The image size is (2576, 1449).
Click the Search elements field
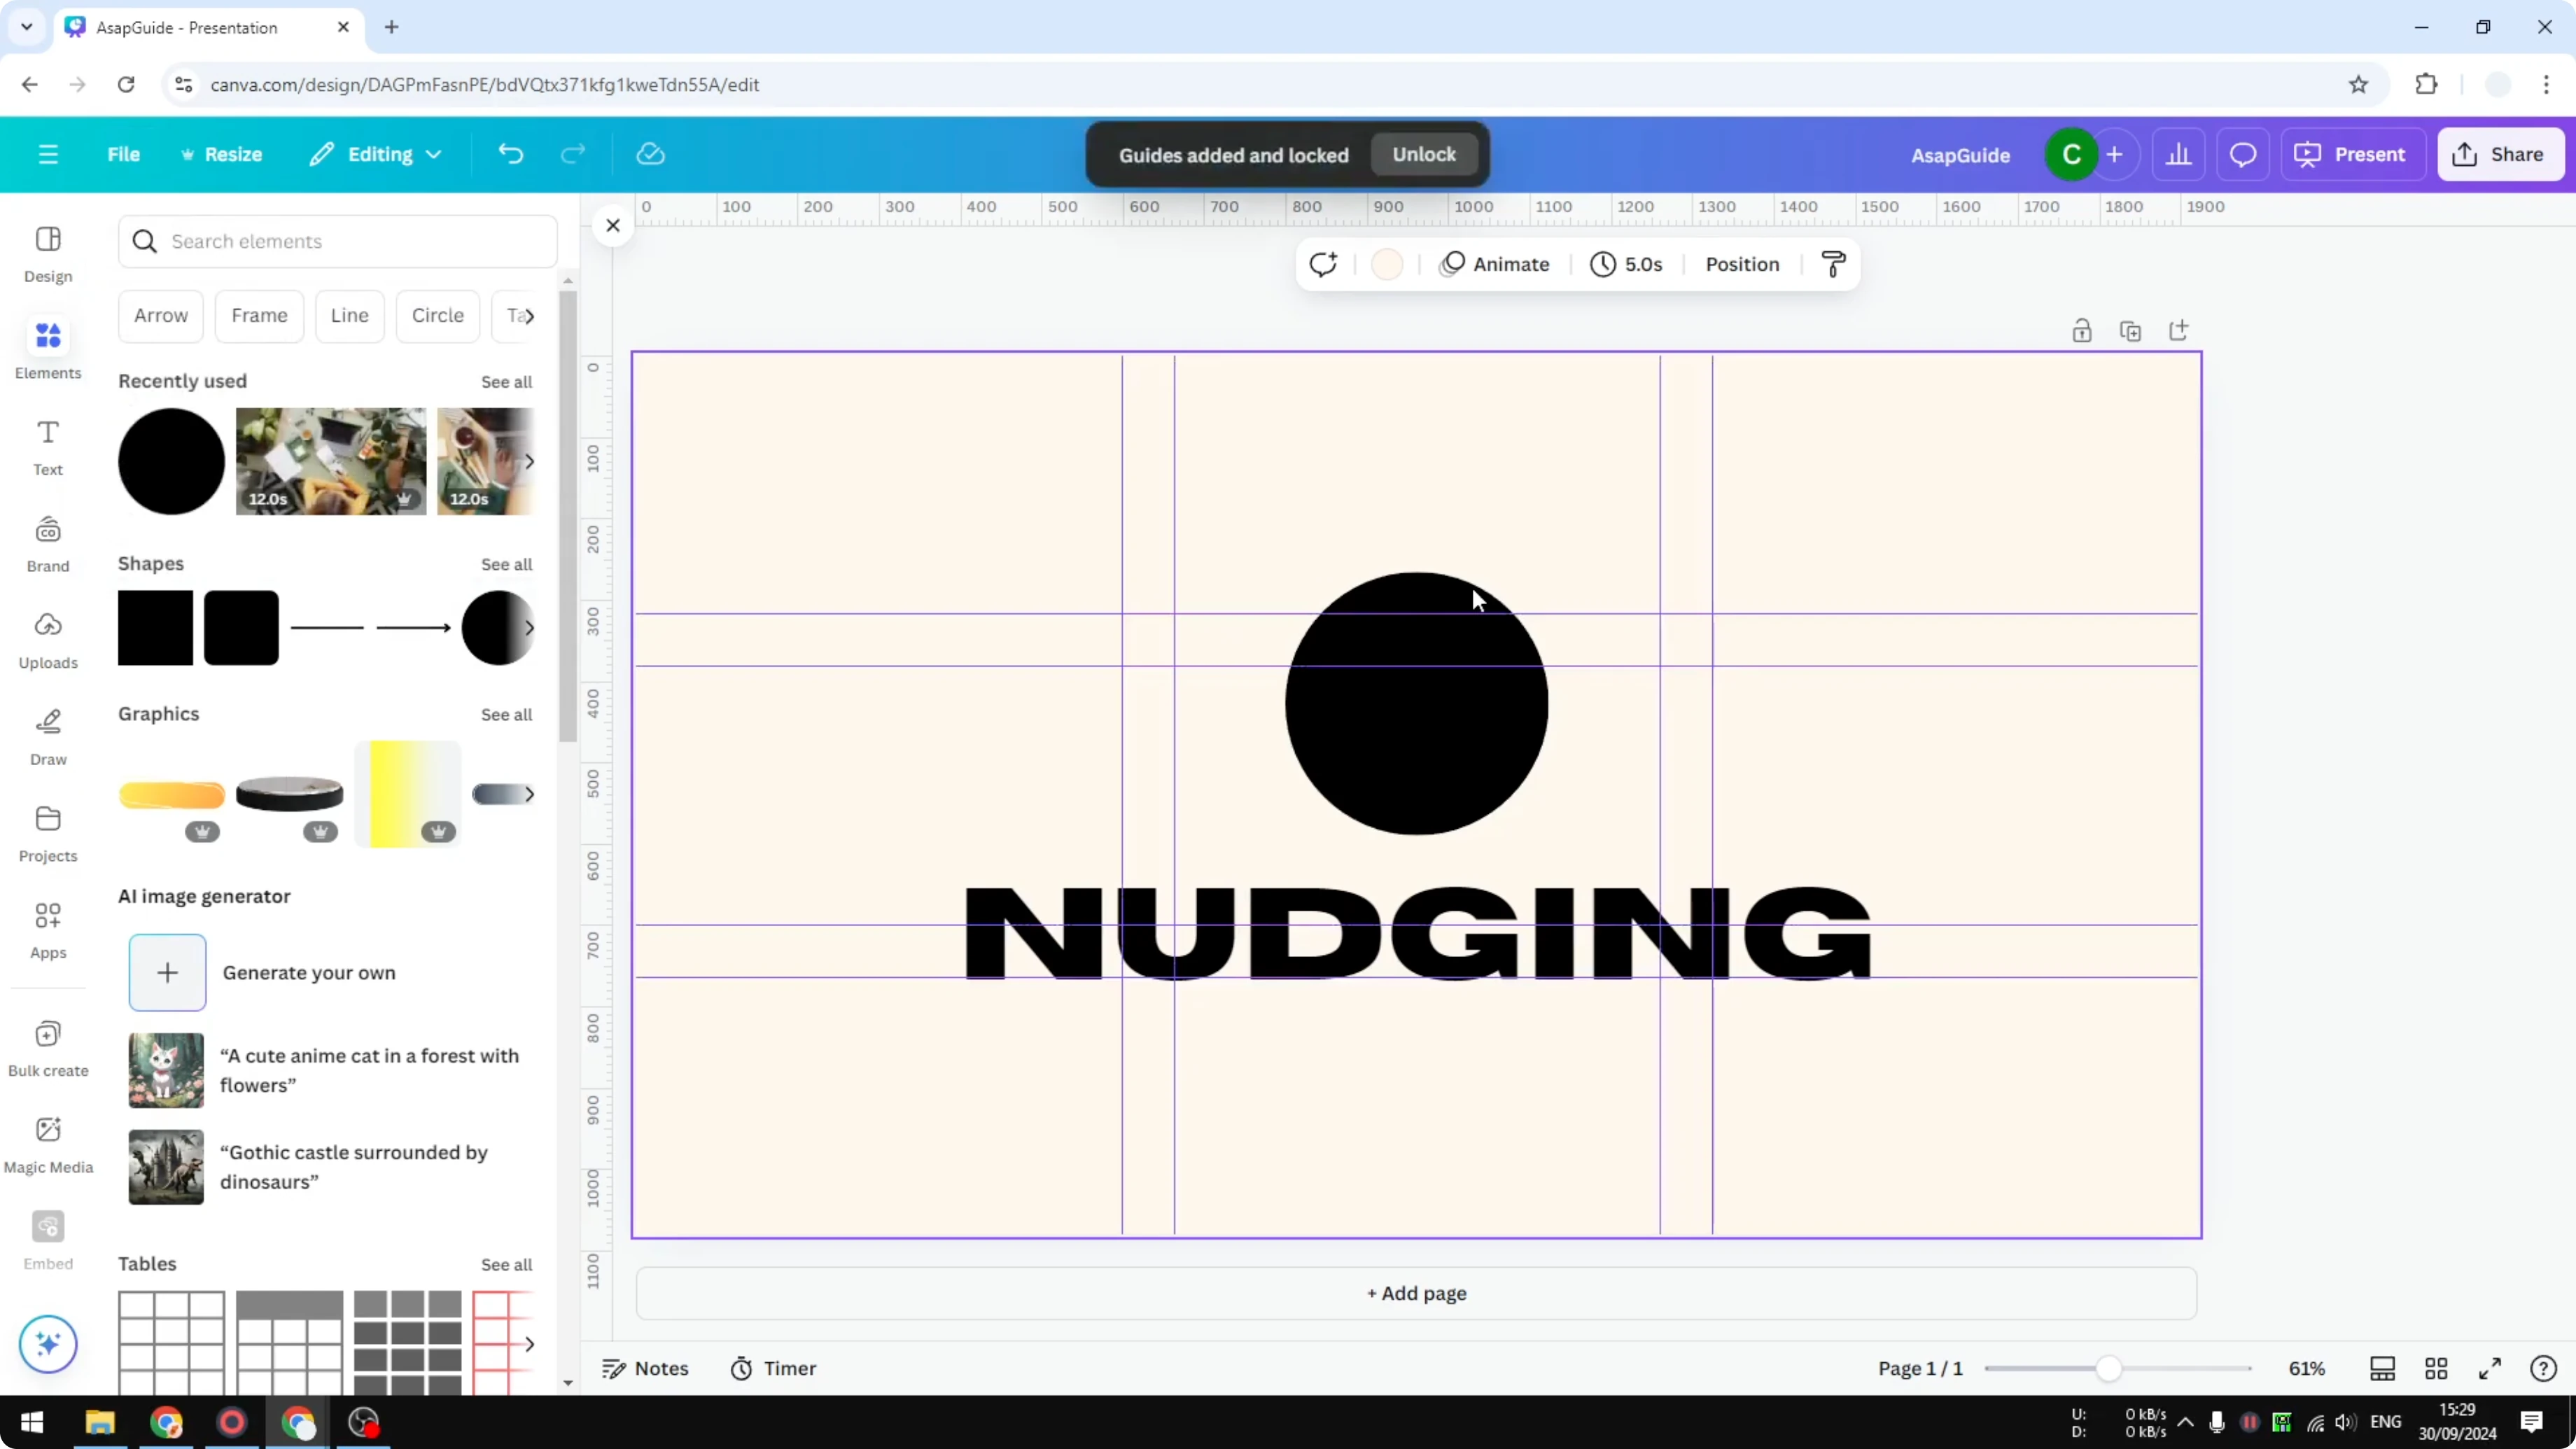pos(338,241)
